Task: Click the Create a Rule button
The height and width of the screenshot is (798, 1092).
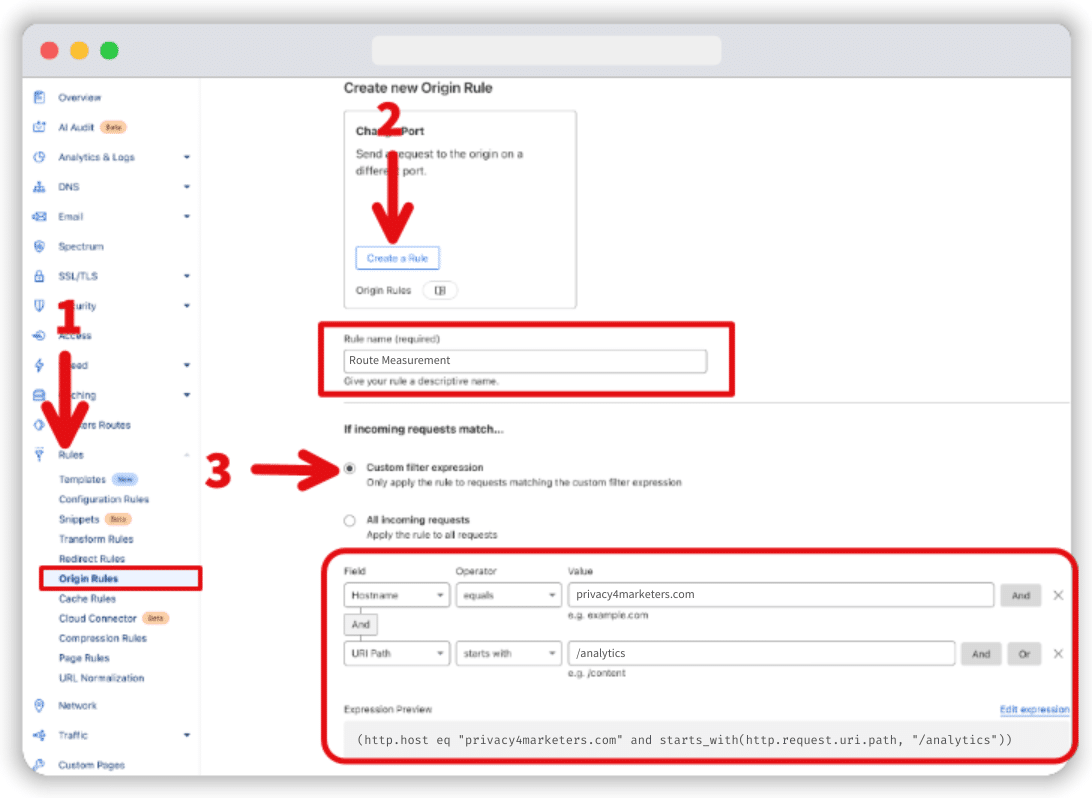Action: pos(398,257)
